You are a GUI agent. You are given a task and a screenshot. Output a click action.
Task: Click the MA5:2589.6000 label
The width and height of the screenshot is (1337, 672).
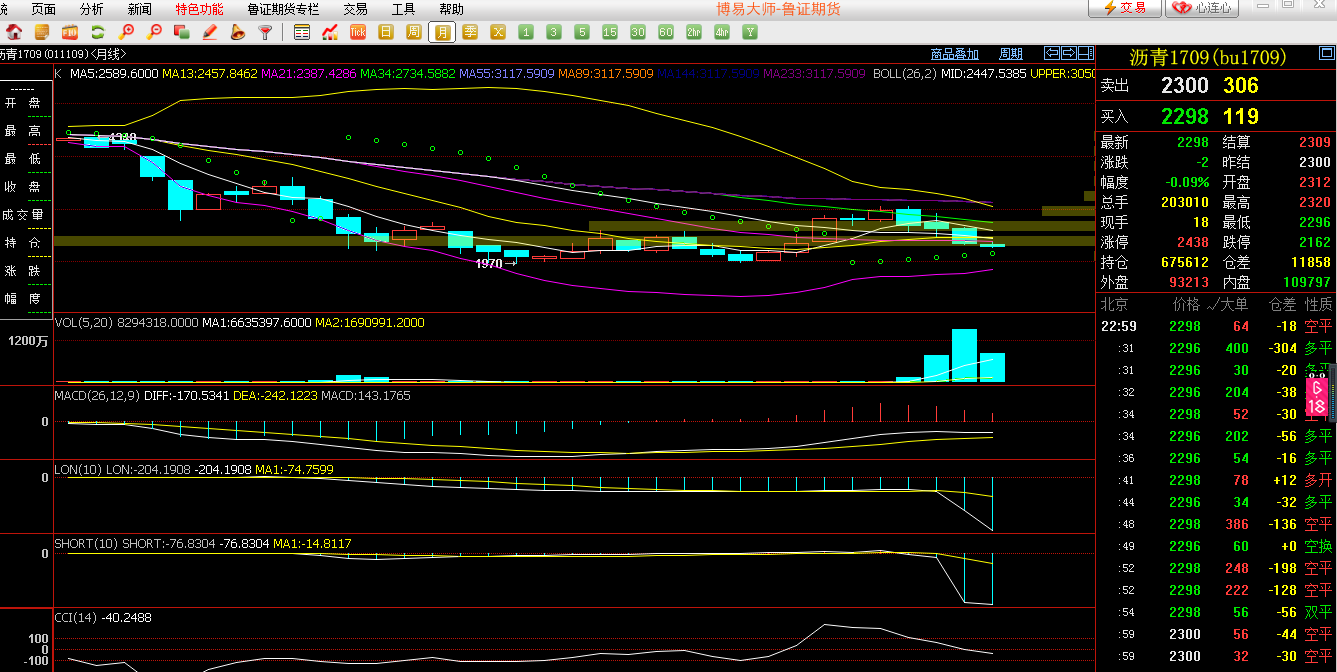(114, 74)
